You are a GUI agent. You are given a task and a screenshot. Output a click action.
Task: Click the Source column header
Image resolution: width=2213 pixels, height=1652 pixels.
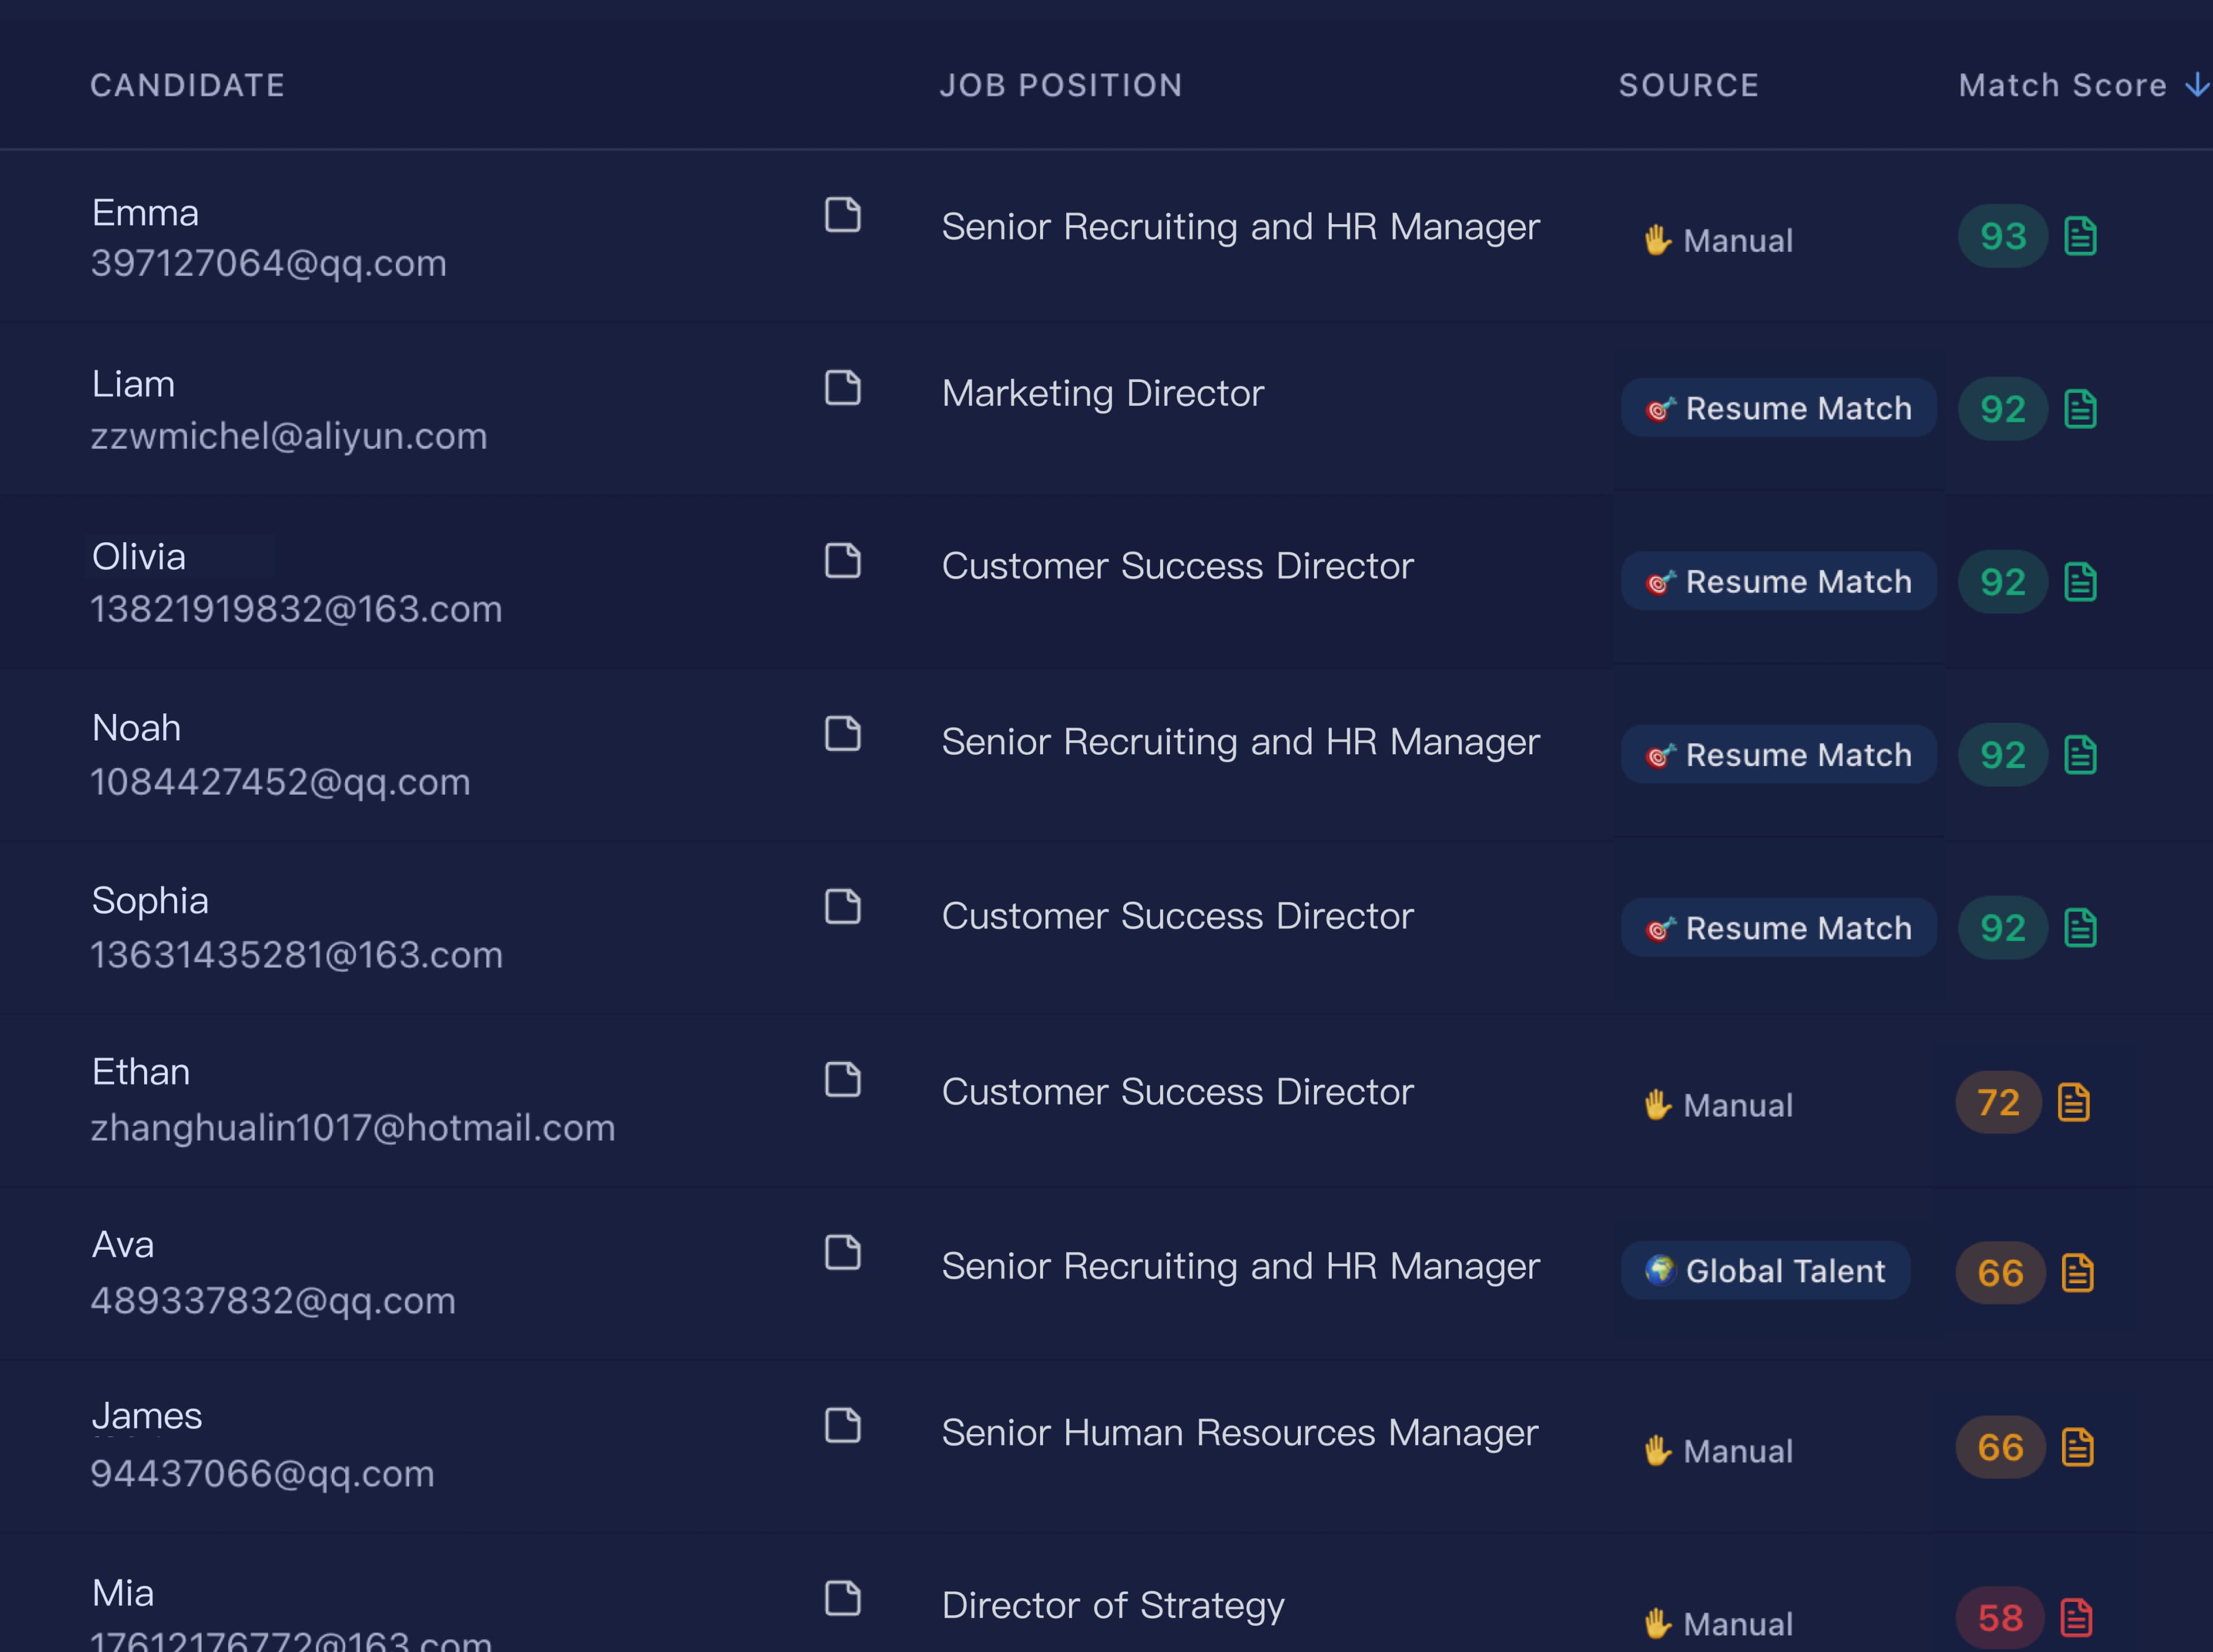point(1688,85)
